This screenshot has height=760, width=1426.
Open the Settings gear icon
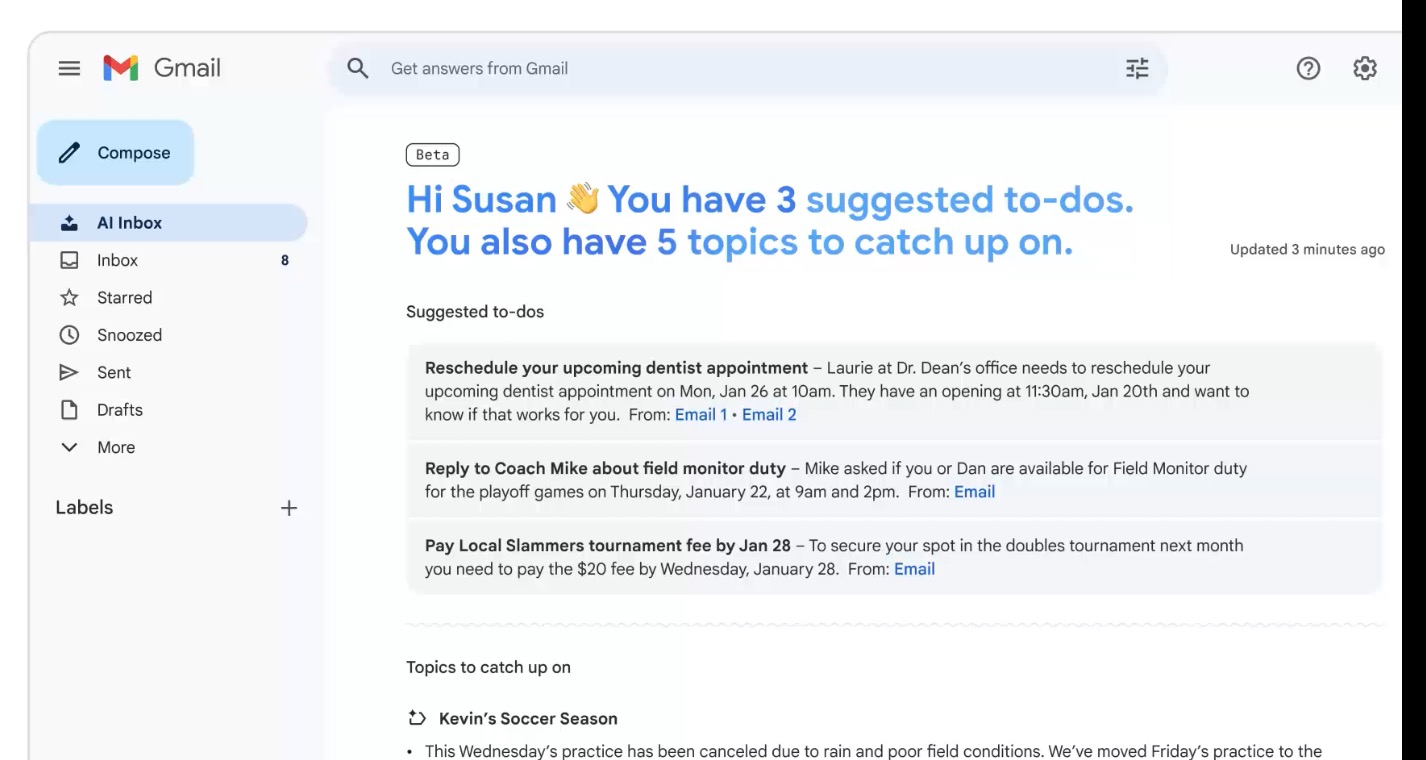coord(1365,68)
